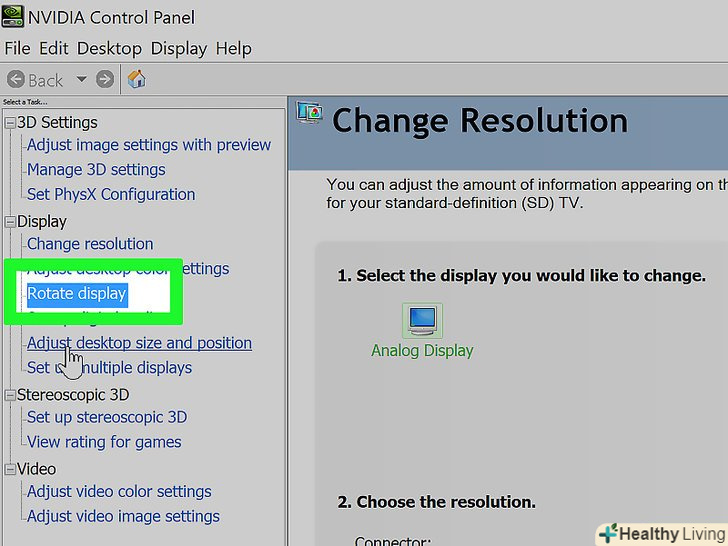
Task: Open Adjust desktop size and position
Action: (139, 343)
